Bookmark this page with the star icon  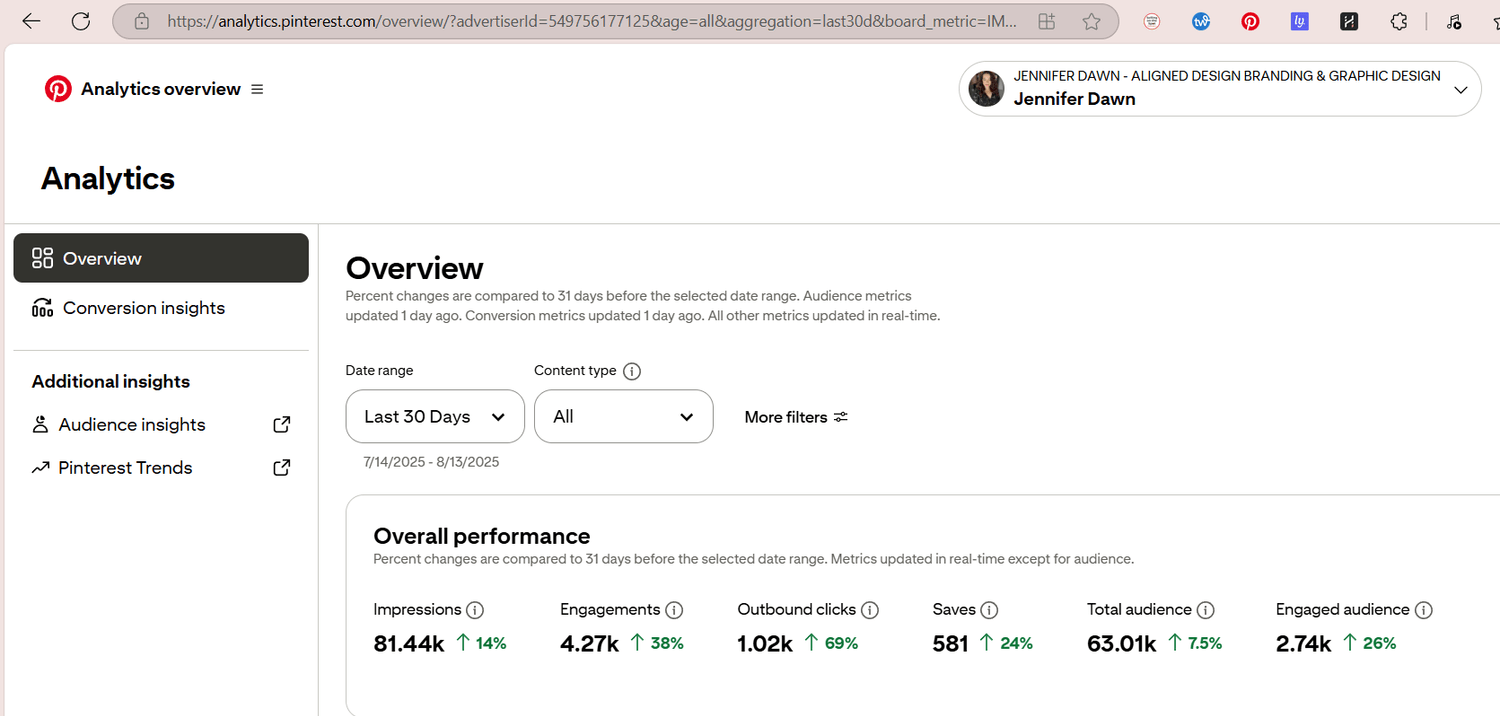(x=1091, y=21)
